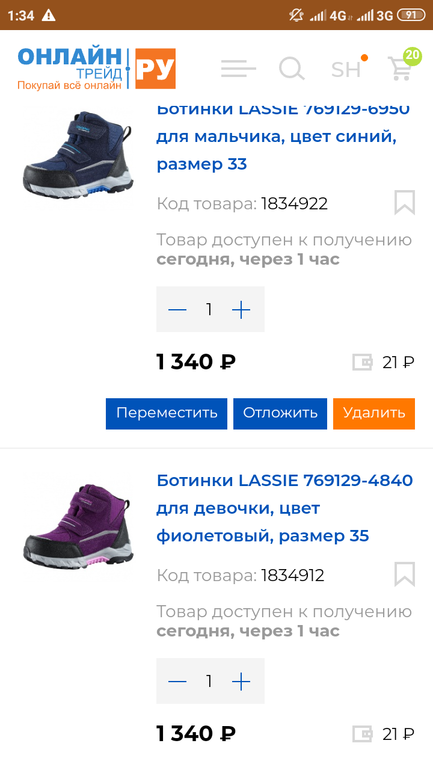The image size is (433, 770).
Task: Tap the bonus wallet icon beside 1 340 ₽ blue boots
Action: pyautogui.click(x=362, y=362)
